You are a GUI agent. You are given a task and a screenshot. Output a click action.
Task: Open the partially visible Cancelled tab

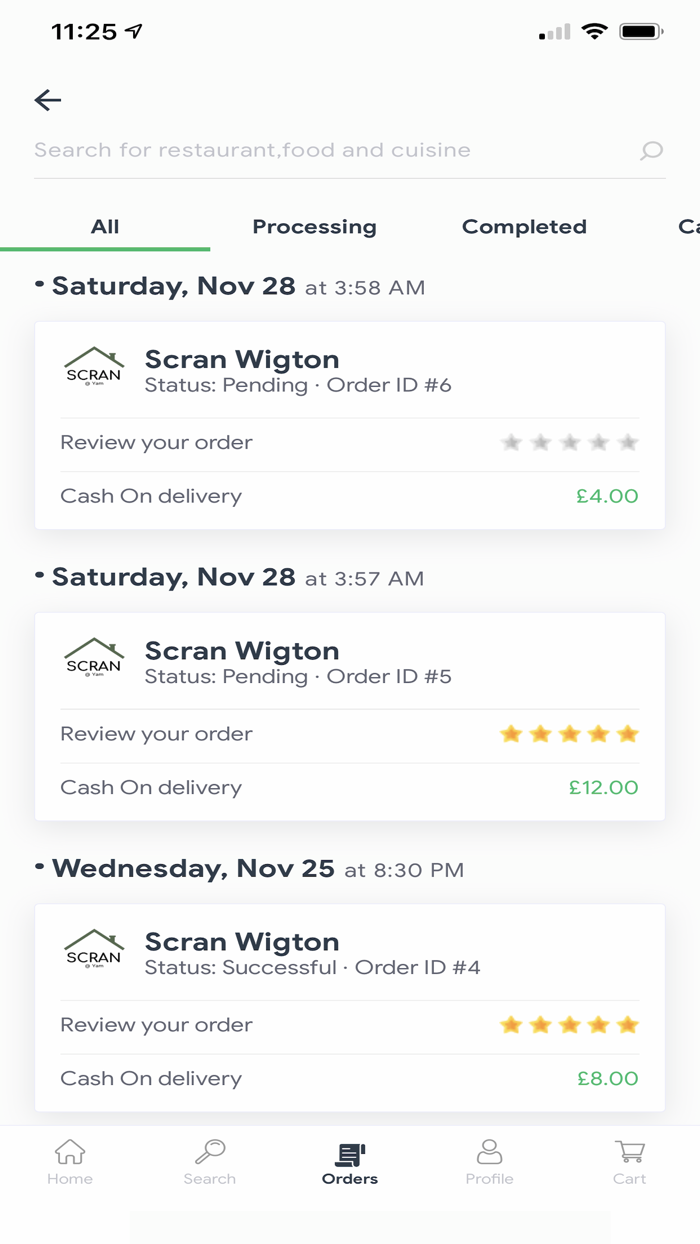tap(689, 227)
